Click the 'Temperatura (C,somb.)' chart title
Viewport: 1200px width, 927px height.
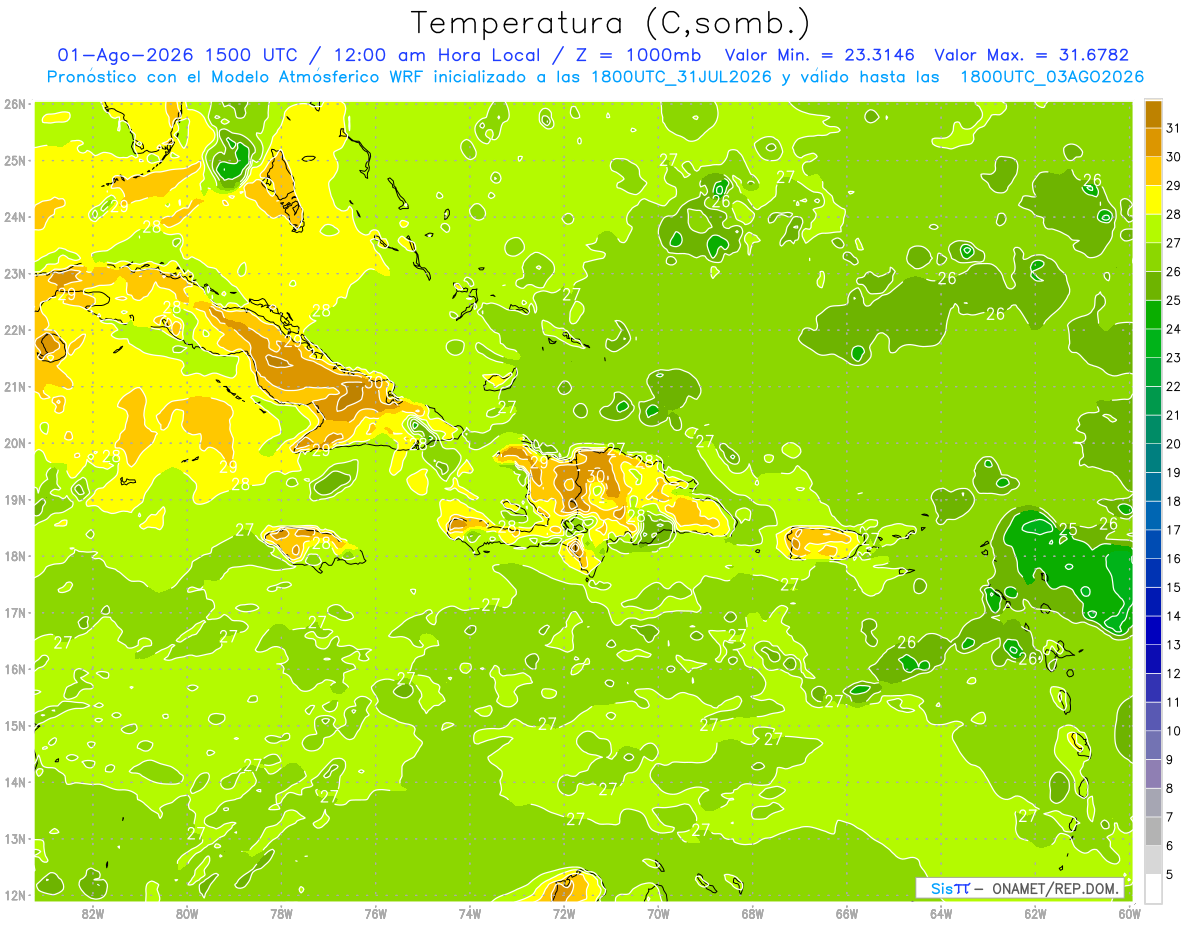click(x=610, y=23)
